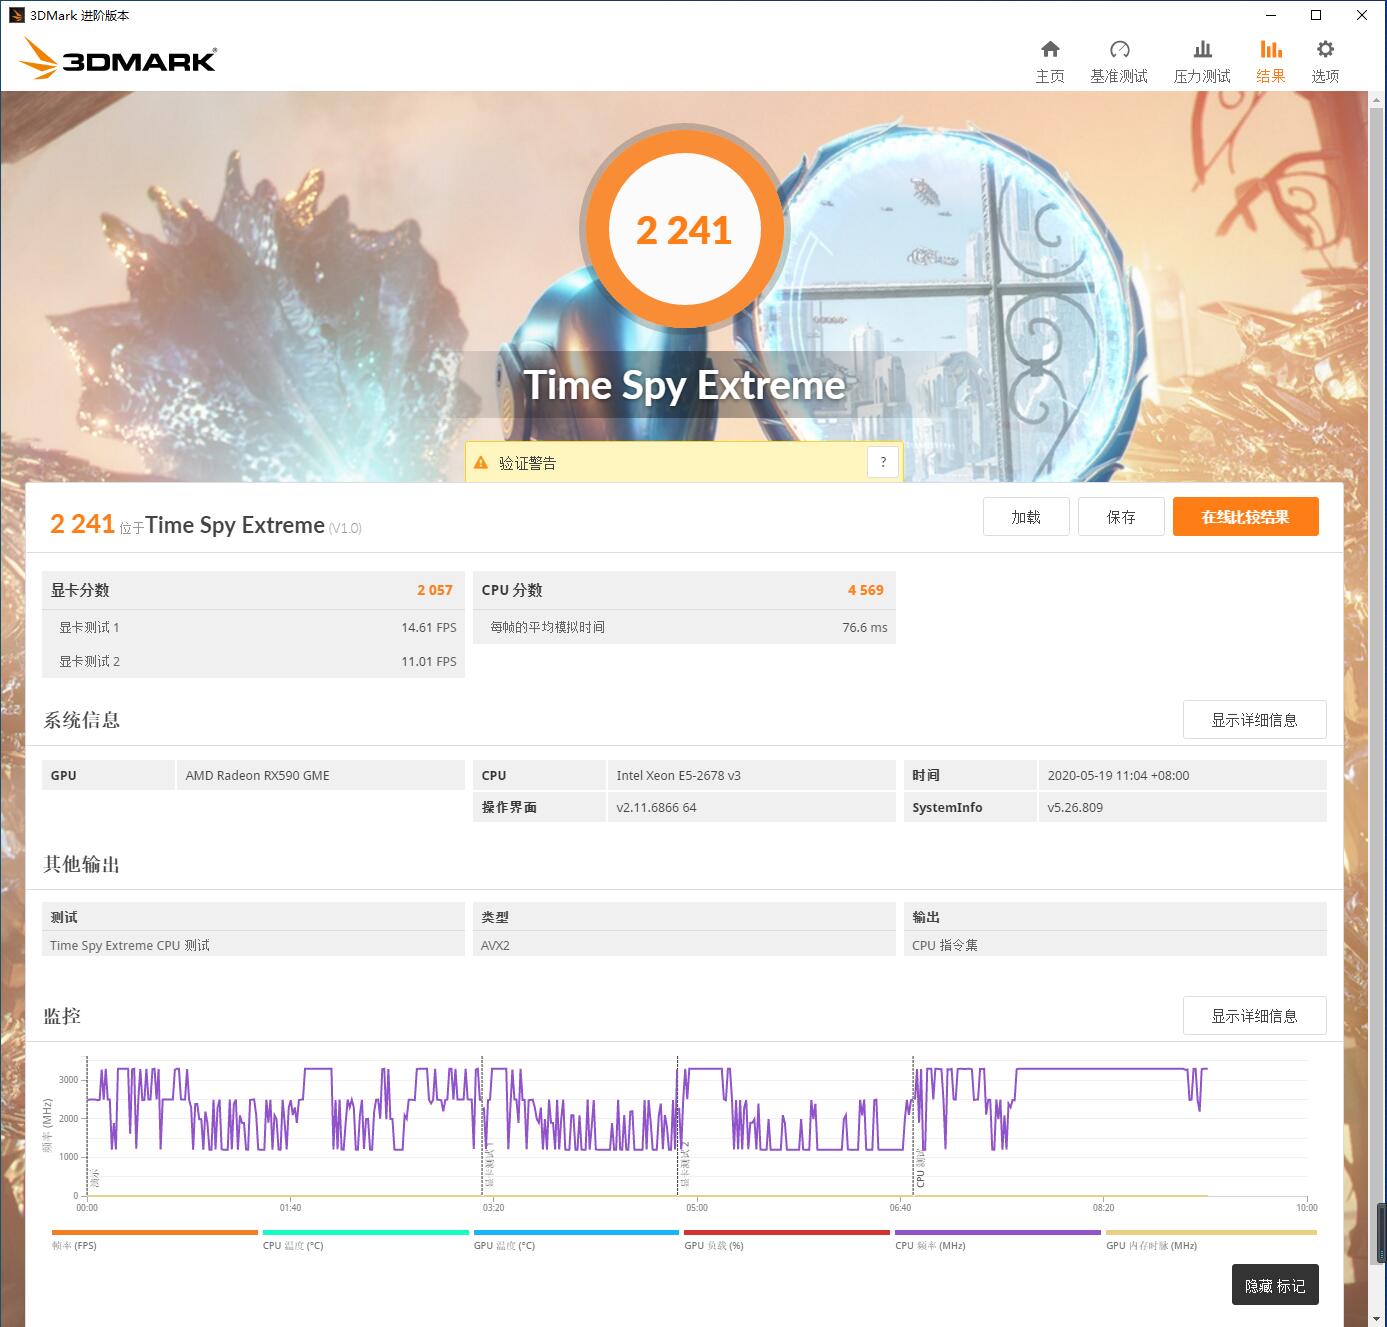Image resolution: width=1387 pixels, height=1327 pixels.
Task: Open the question mark help icon
Action: click(882, 461)
